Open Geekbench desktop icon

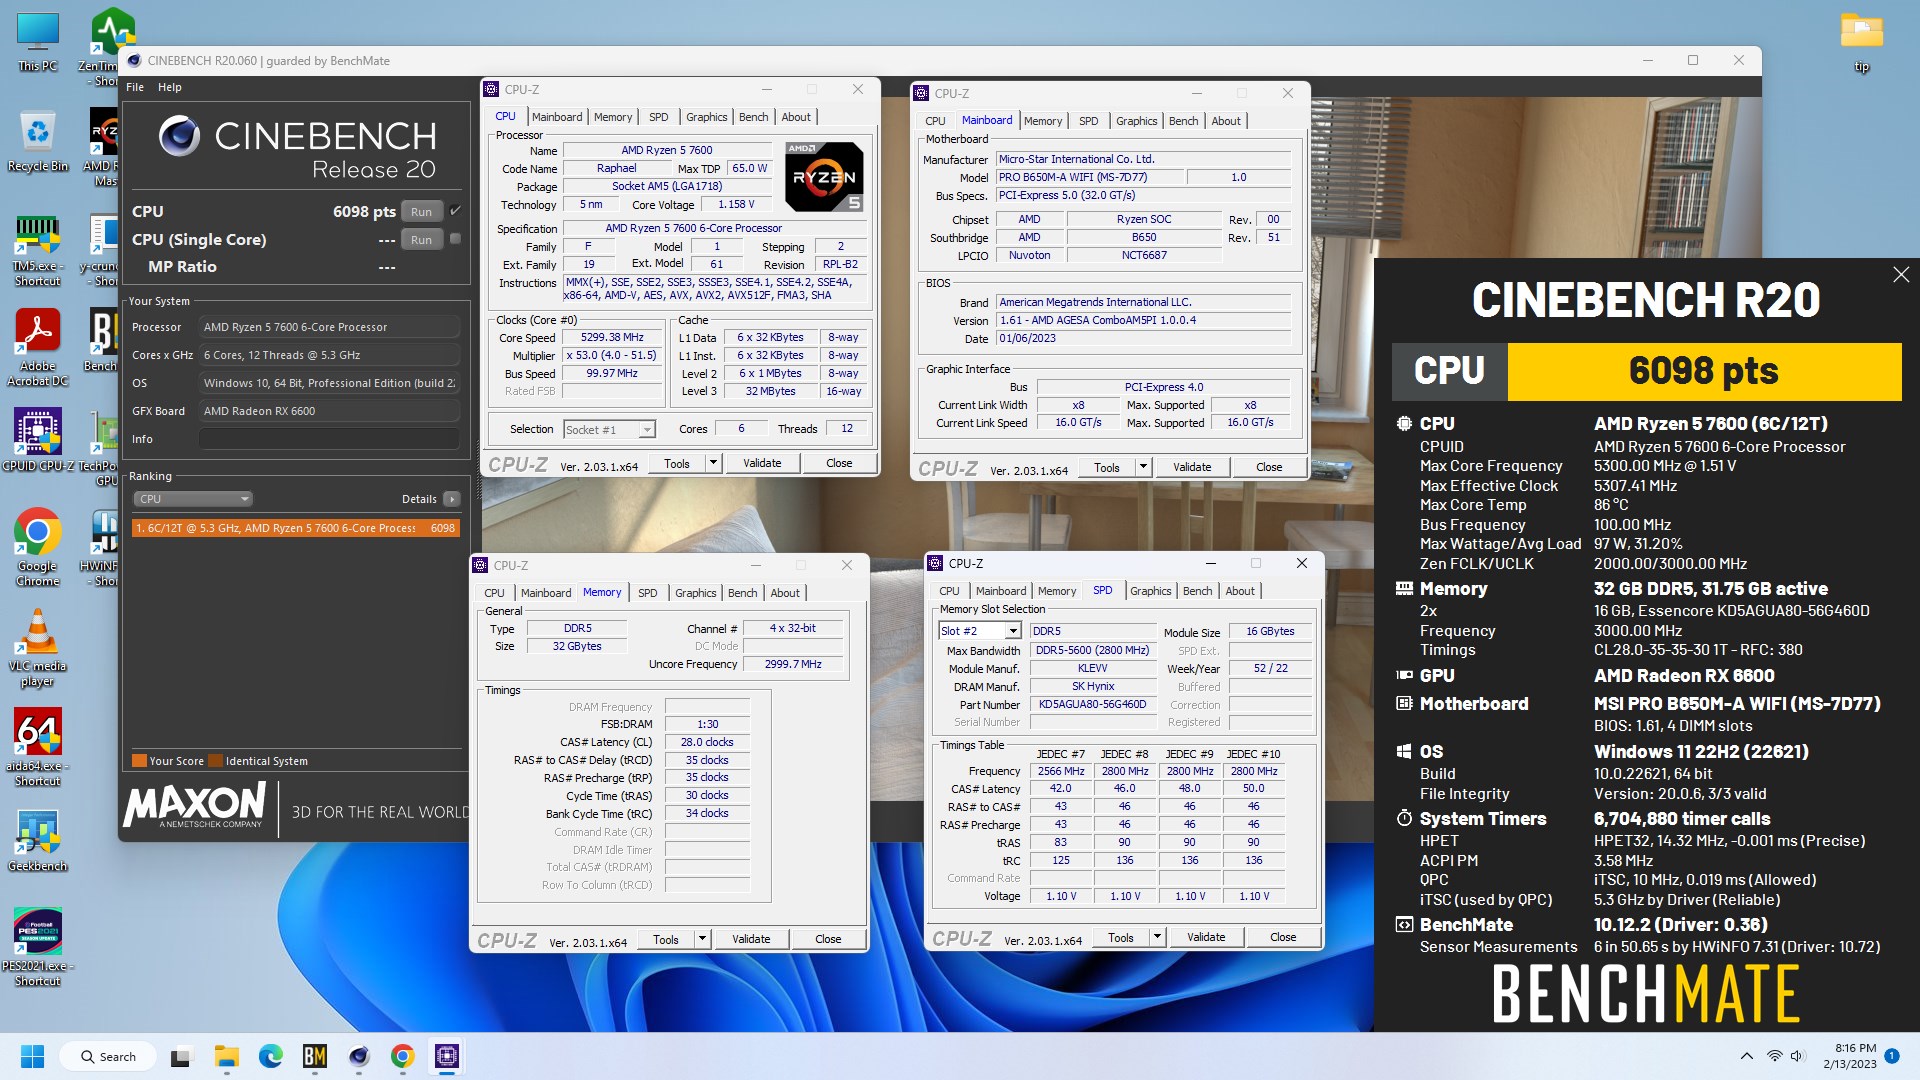coord(38,841)
